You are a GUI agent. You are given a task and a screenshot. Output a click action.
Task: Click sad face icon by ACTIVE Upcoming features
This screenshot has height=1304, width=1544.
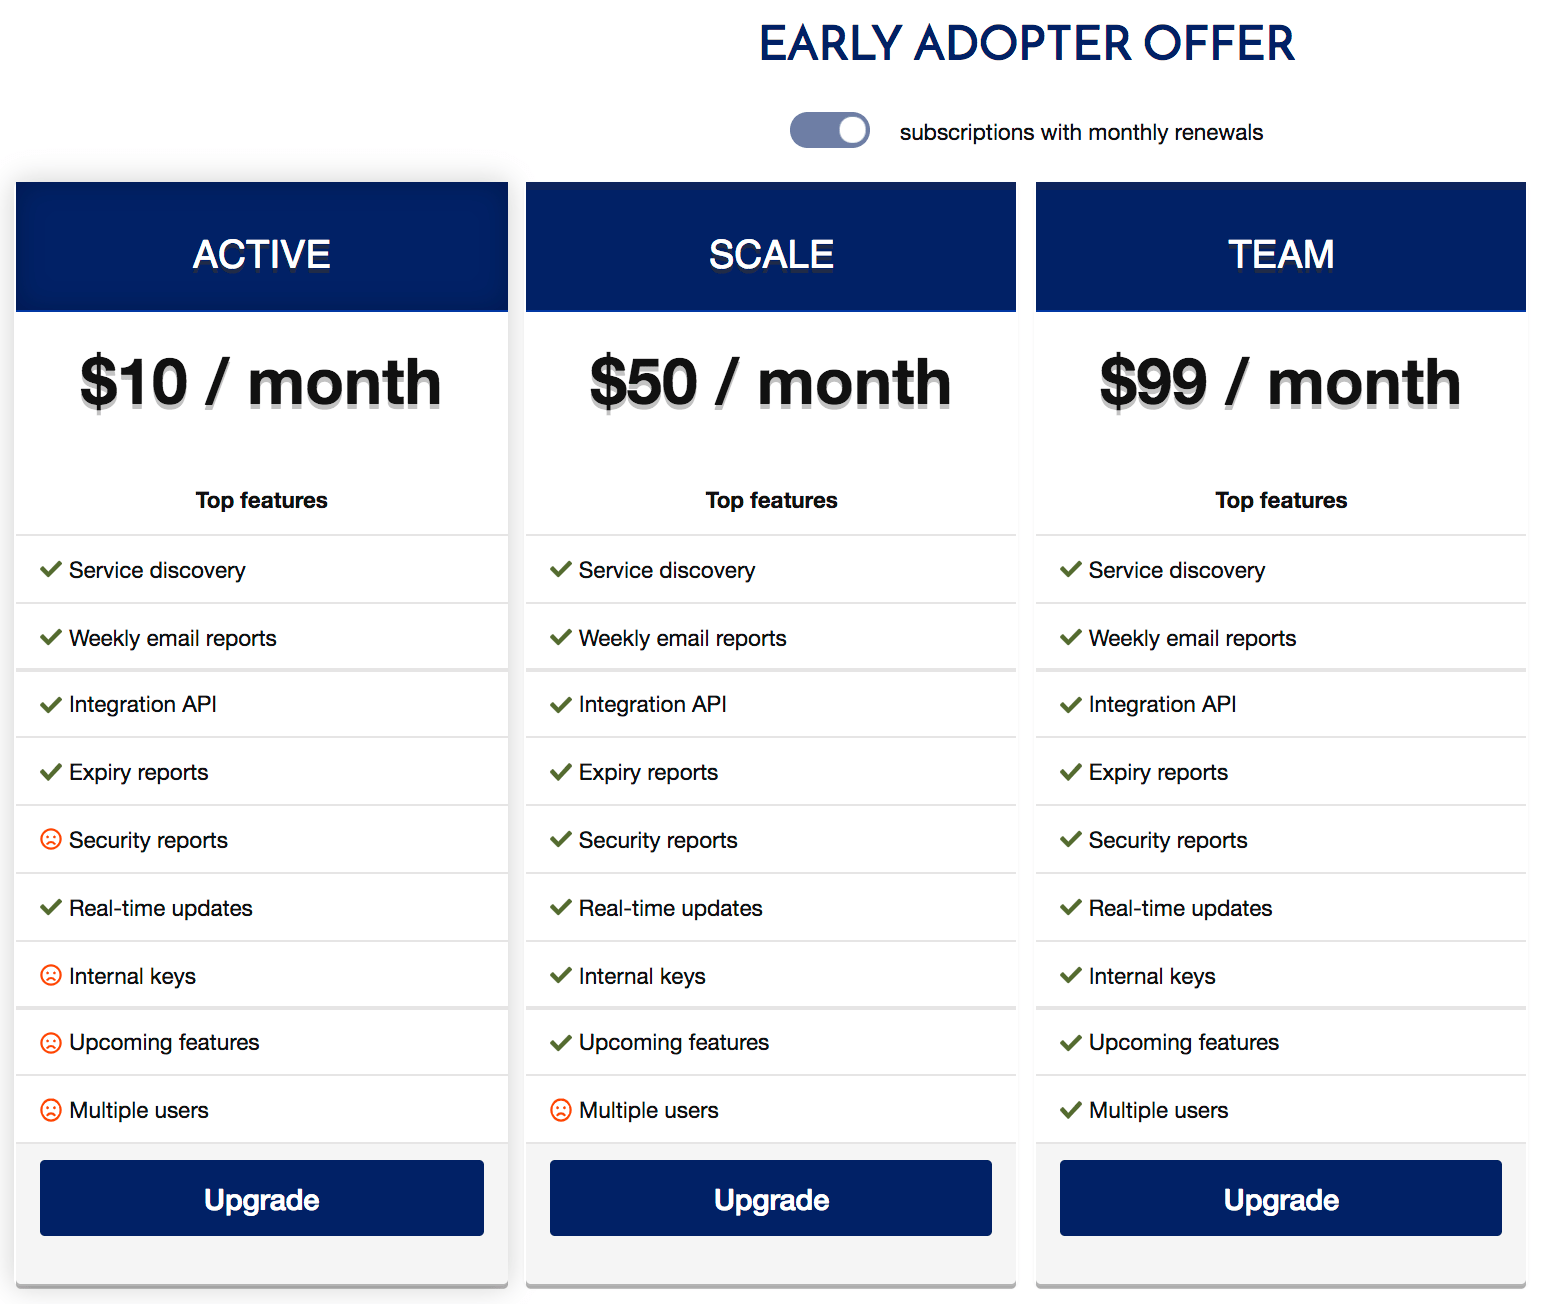pos(51,1042)
